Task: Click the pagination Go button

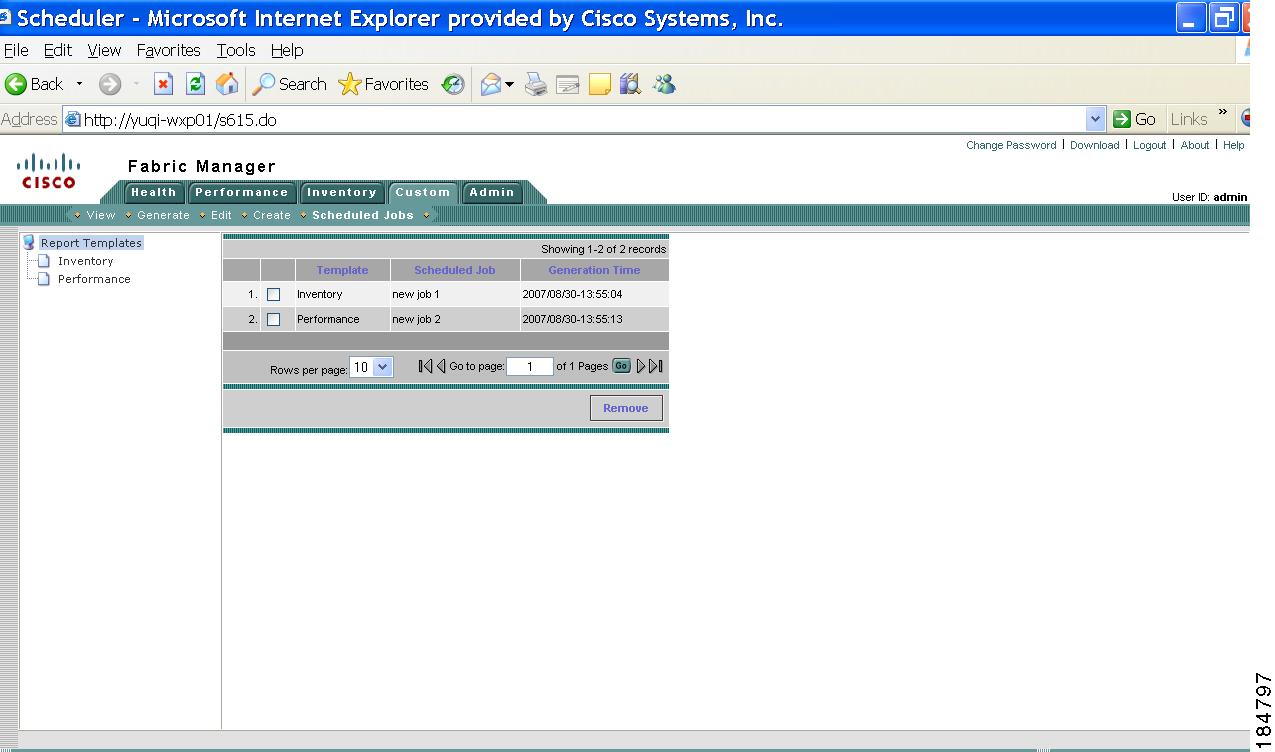Action: (x=621, y=366)
